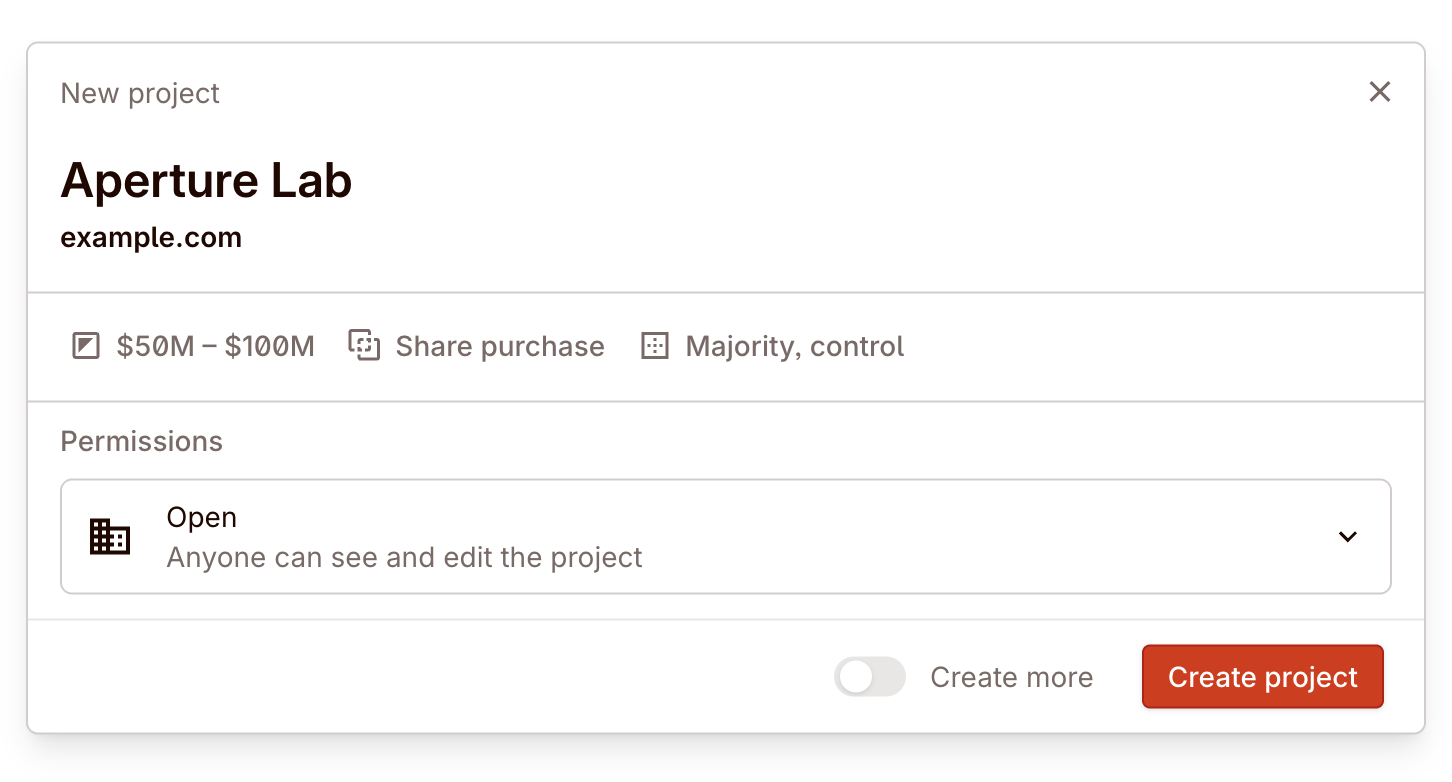Click the deal size icon beside $50M – $100M
Viewport: 1452px width, 782px height.
tap(86, 347)
